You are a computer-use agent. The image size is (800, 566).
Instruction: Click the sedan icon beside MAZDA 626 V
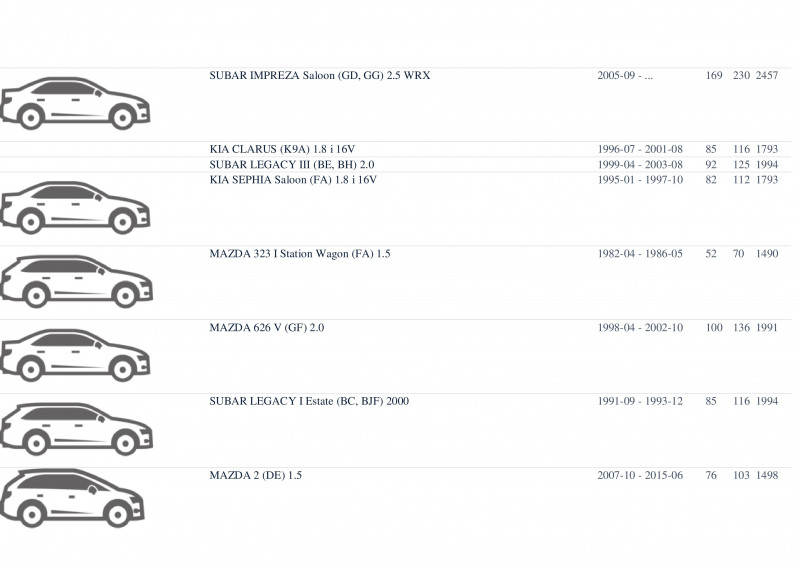pyautogui.click(x=75, y=355)
